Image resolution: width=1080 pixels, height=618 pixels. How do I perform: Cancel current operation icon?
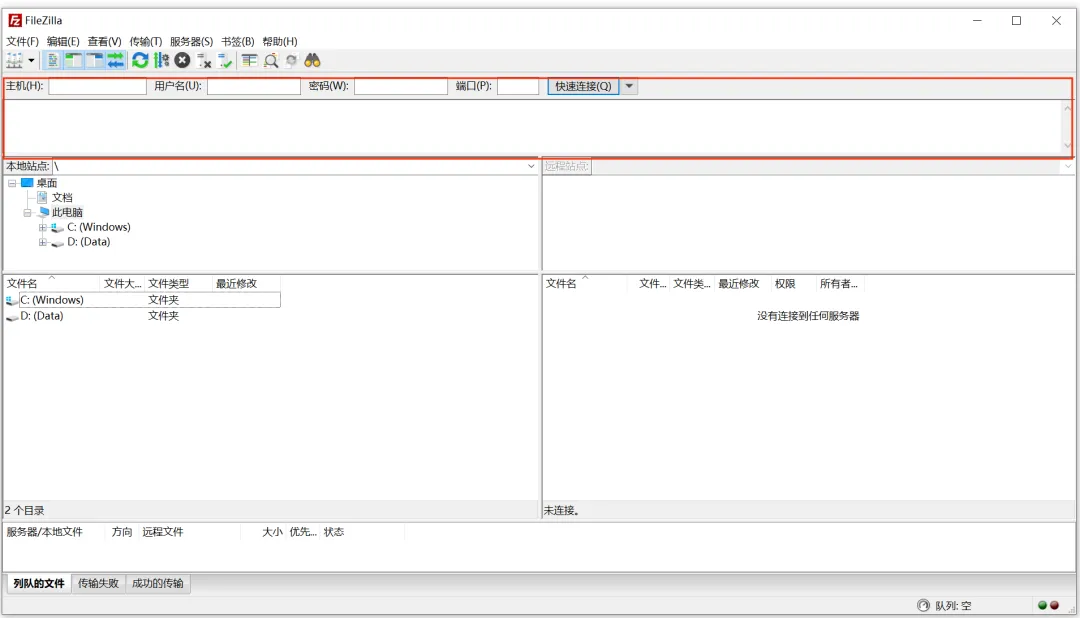[x=182, y=61]
